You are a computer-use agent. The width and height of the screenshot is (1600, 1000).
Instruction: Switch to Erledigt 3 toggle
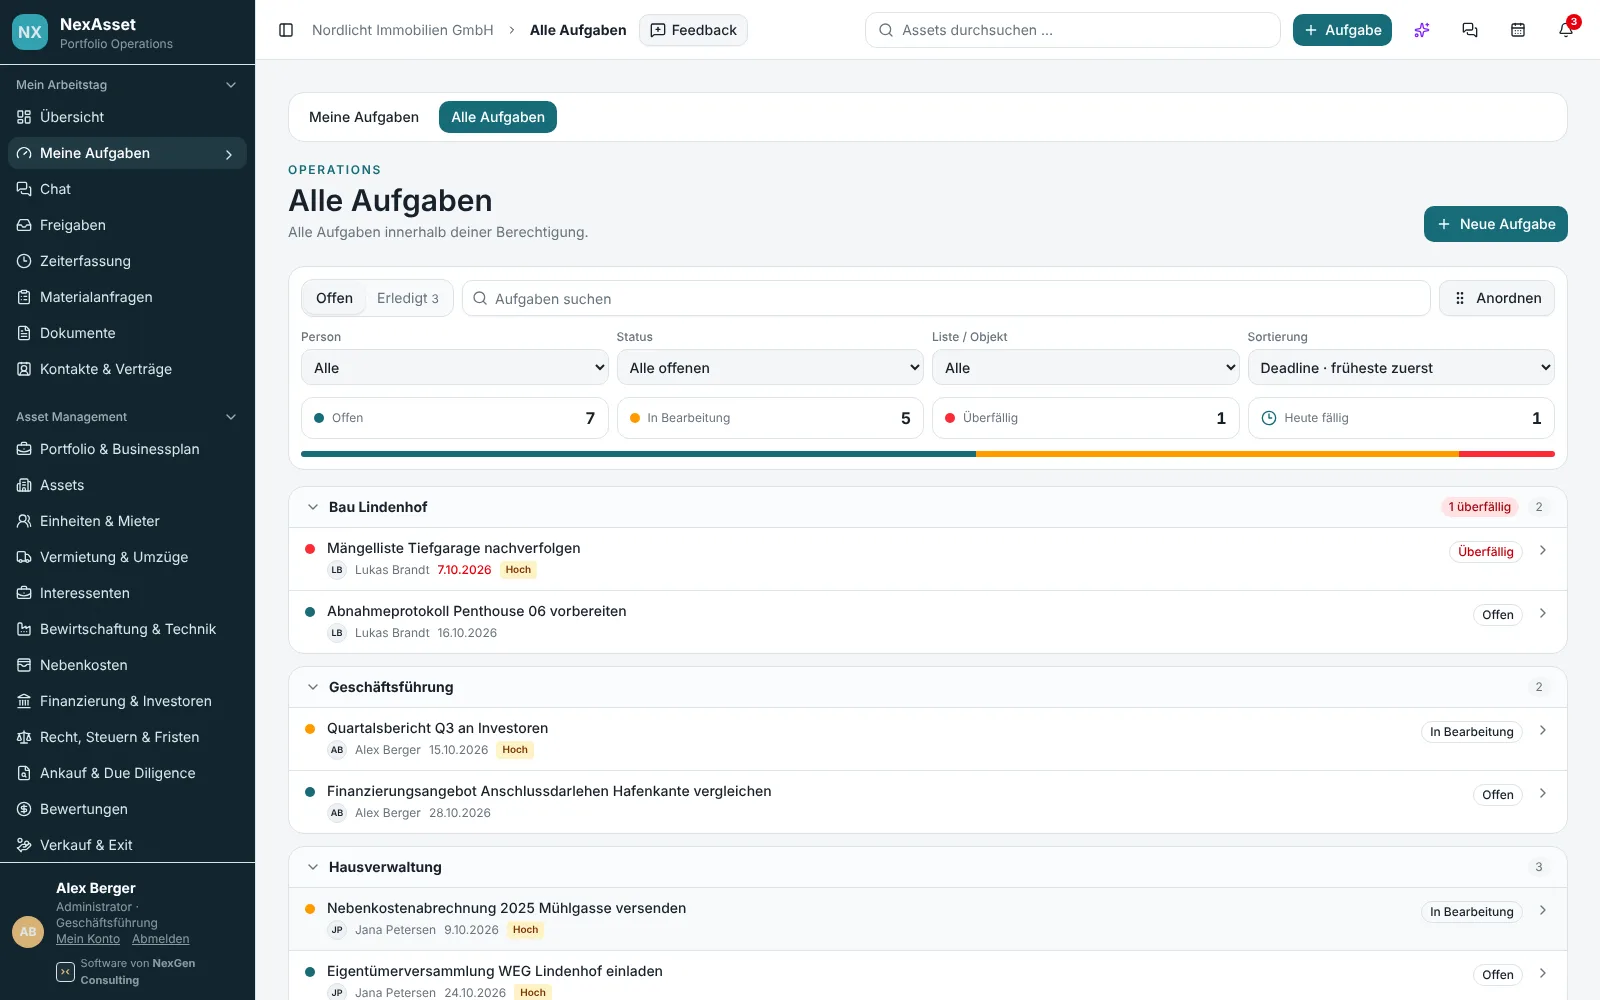pos(407,298)
